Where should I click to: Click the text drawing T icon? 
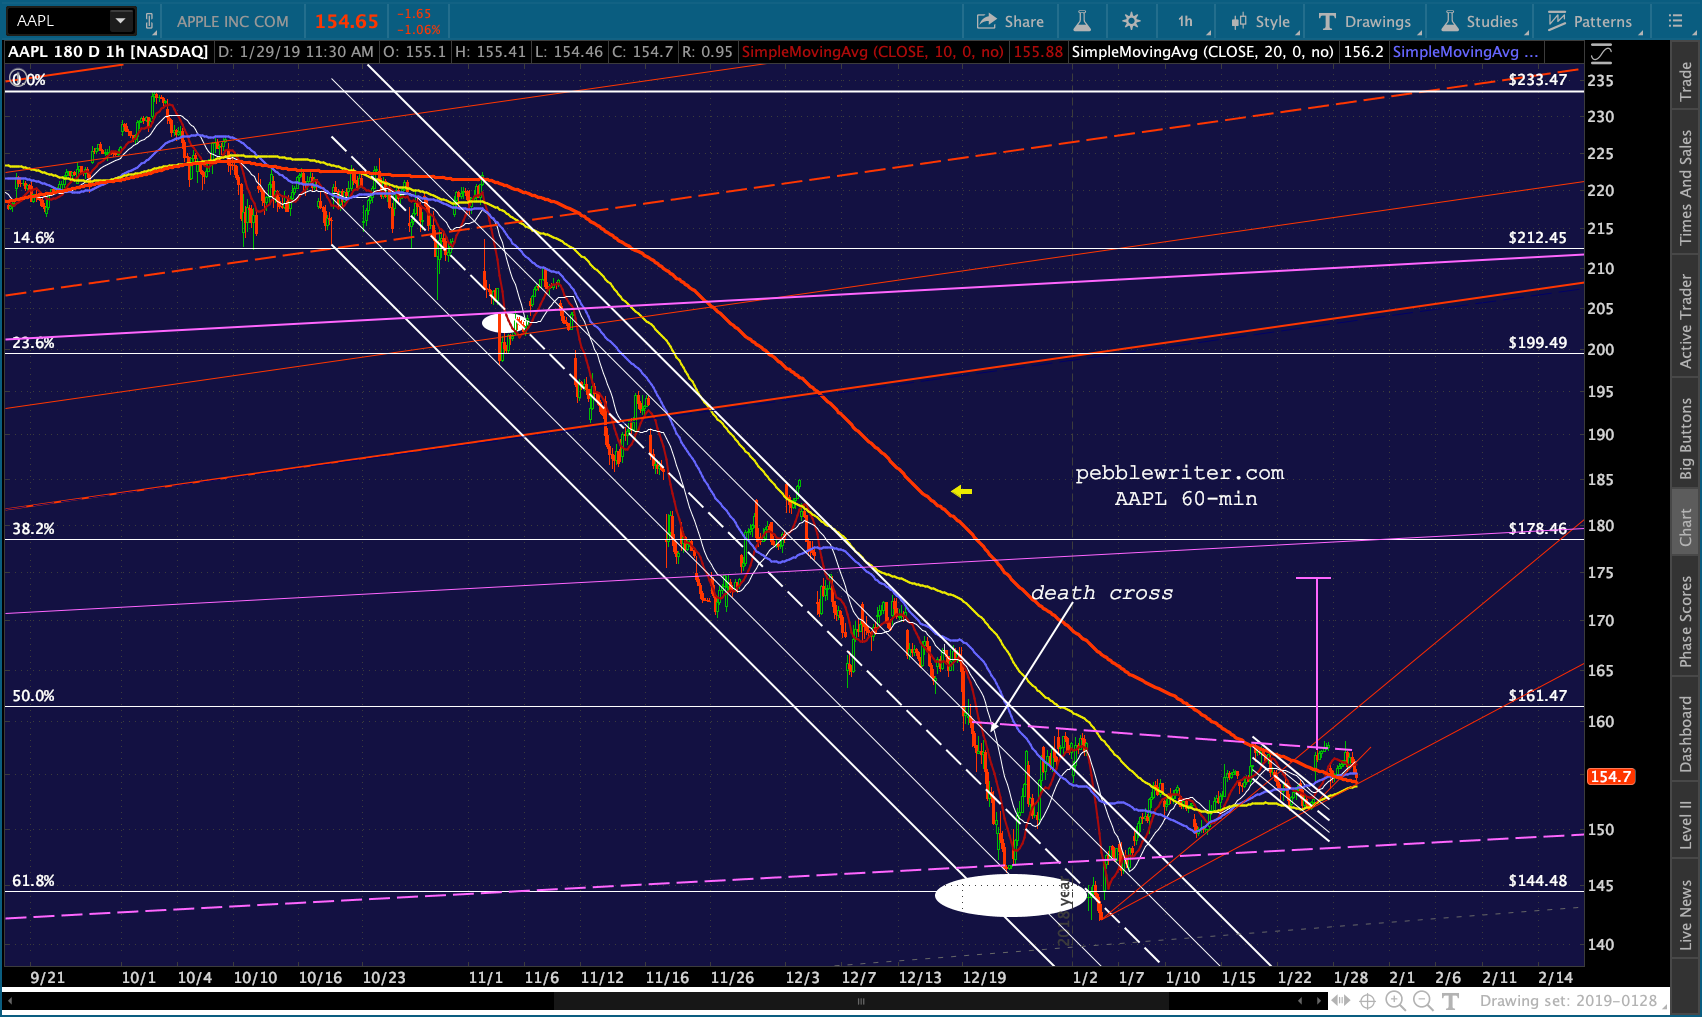point(1451,1001)
